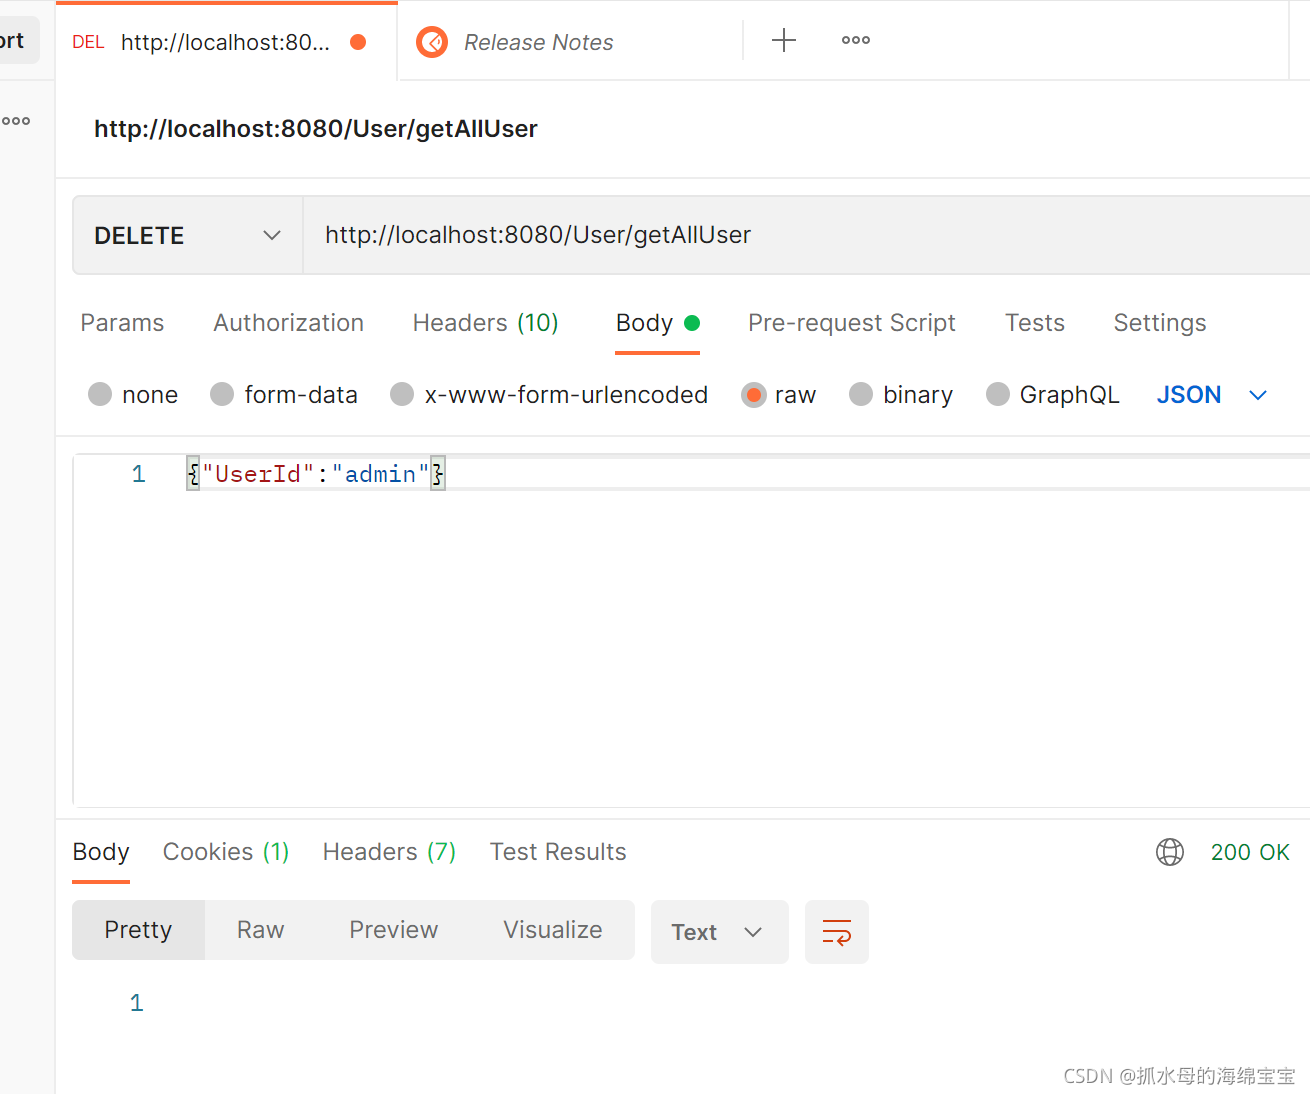
Task: Open the Pre-request Script tab
Action: point(852,323)
